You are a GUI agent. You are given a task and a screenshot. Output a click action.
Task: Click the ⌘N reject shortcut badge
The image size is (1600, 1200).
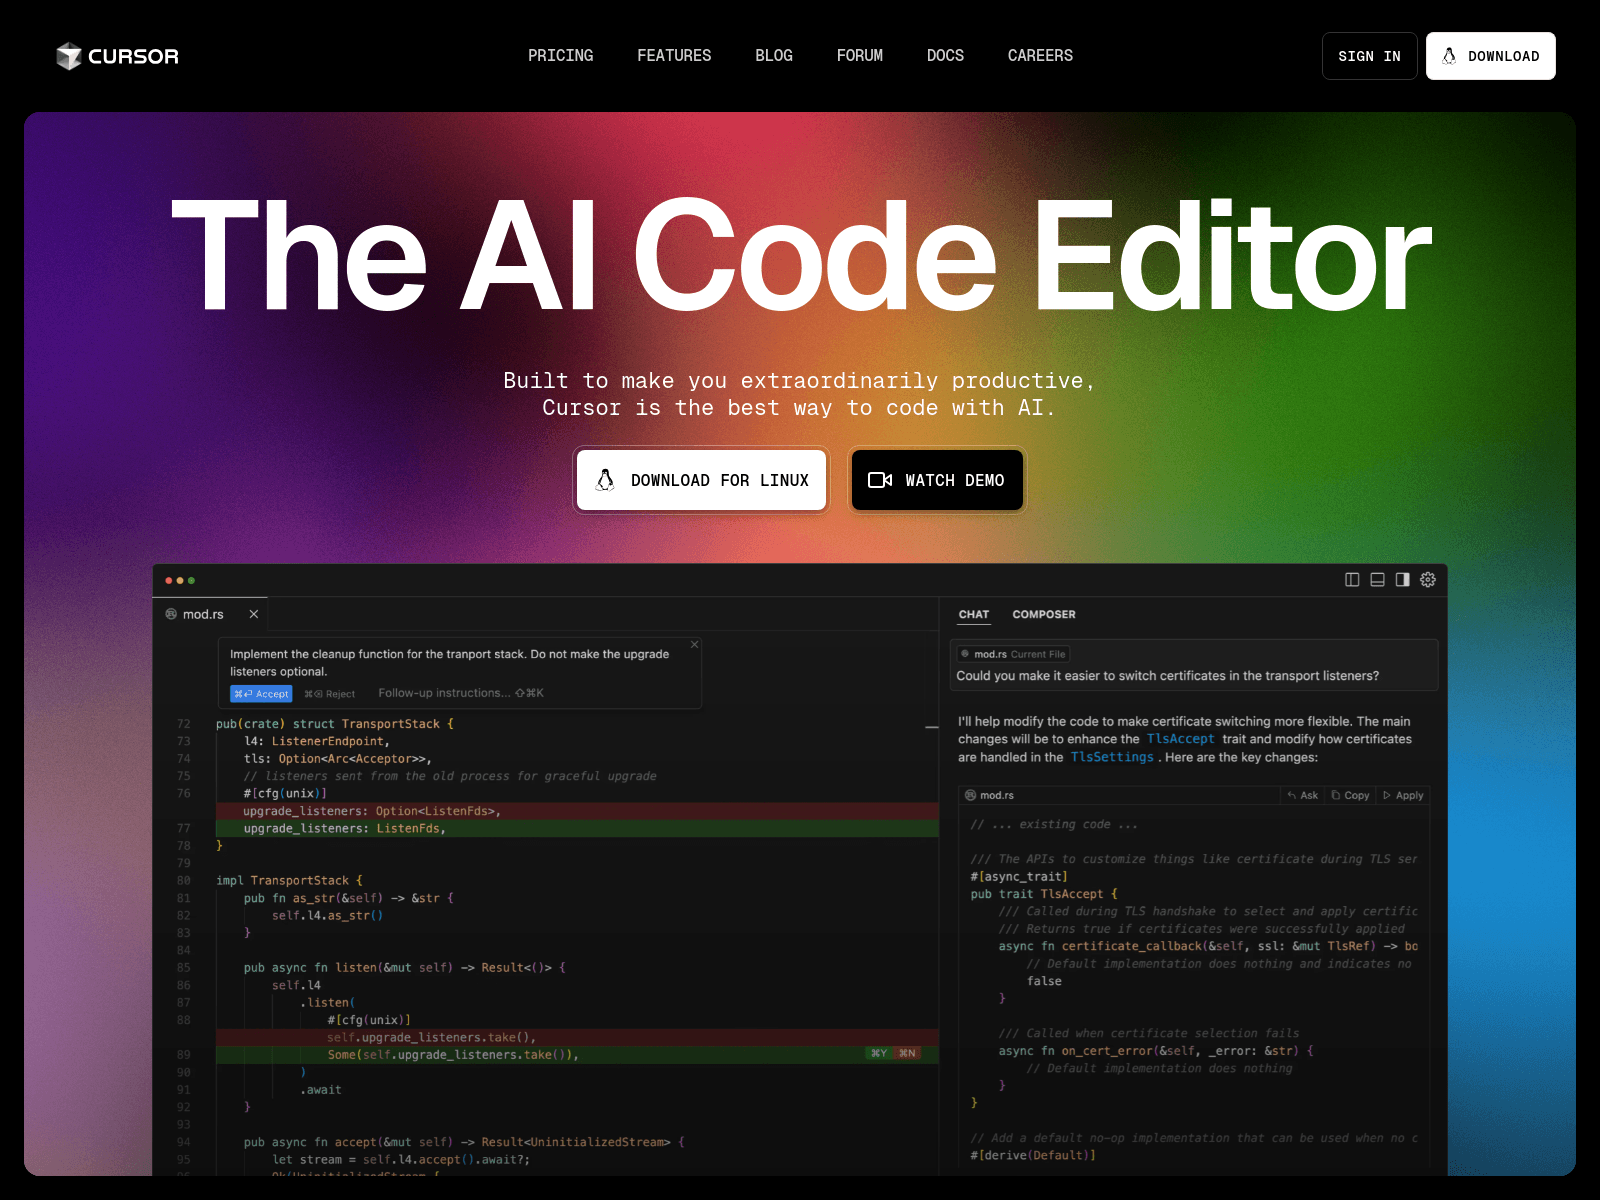tap(907, 1053)
